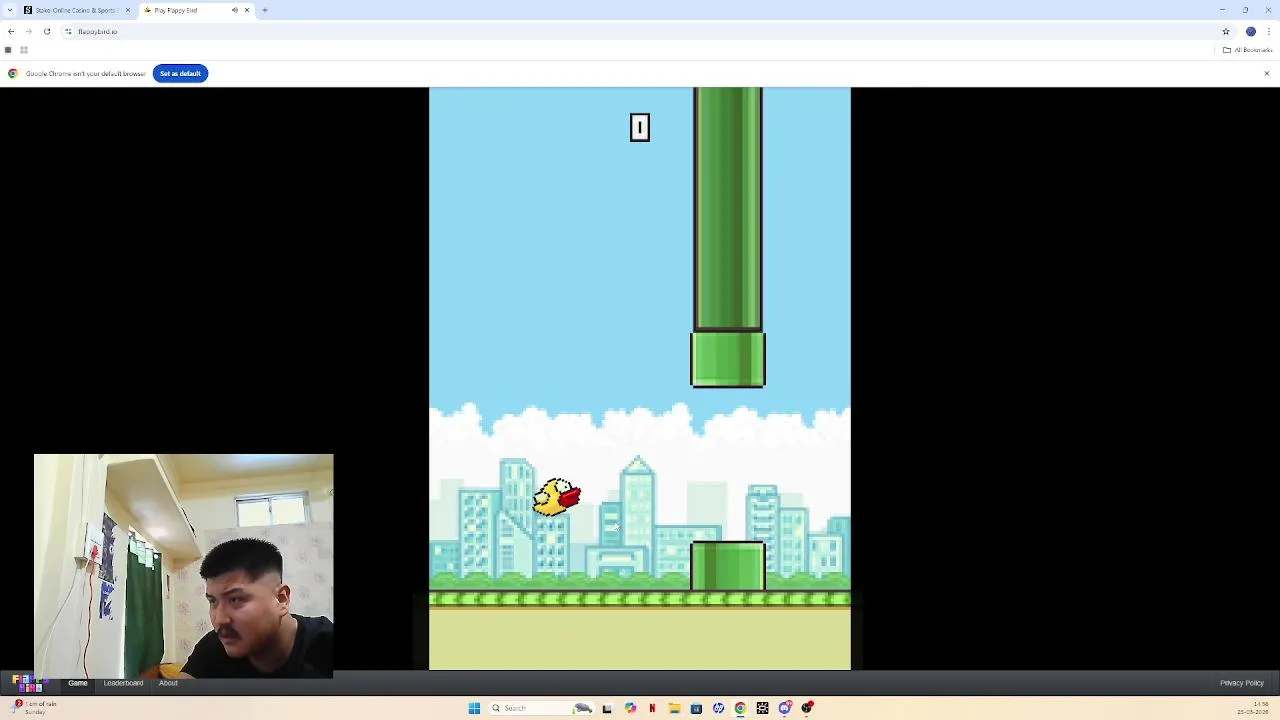The width and height of the screenshot is (1280, 720).
Task: Open the About page
Action: 168,683
